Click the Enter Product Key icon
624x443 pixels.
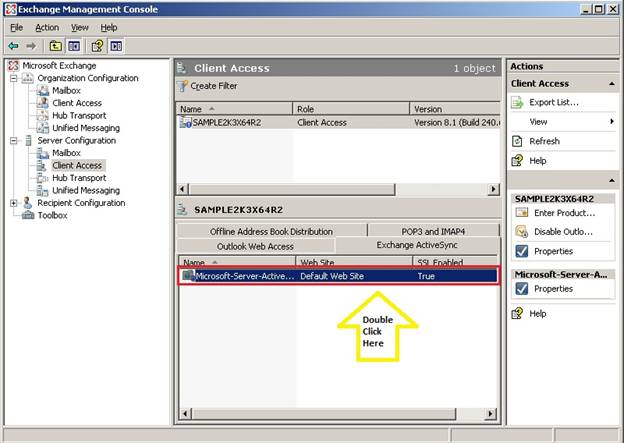click(x=521, y=213)
